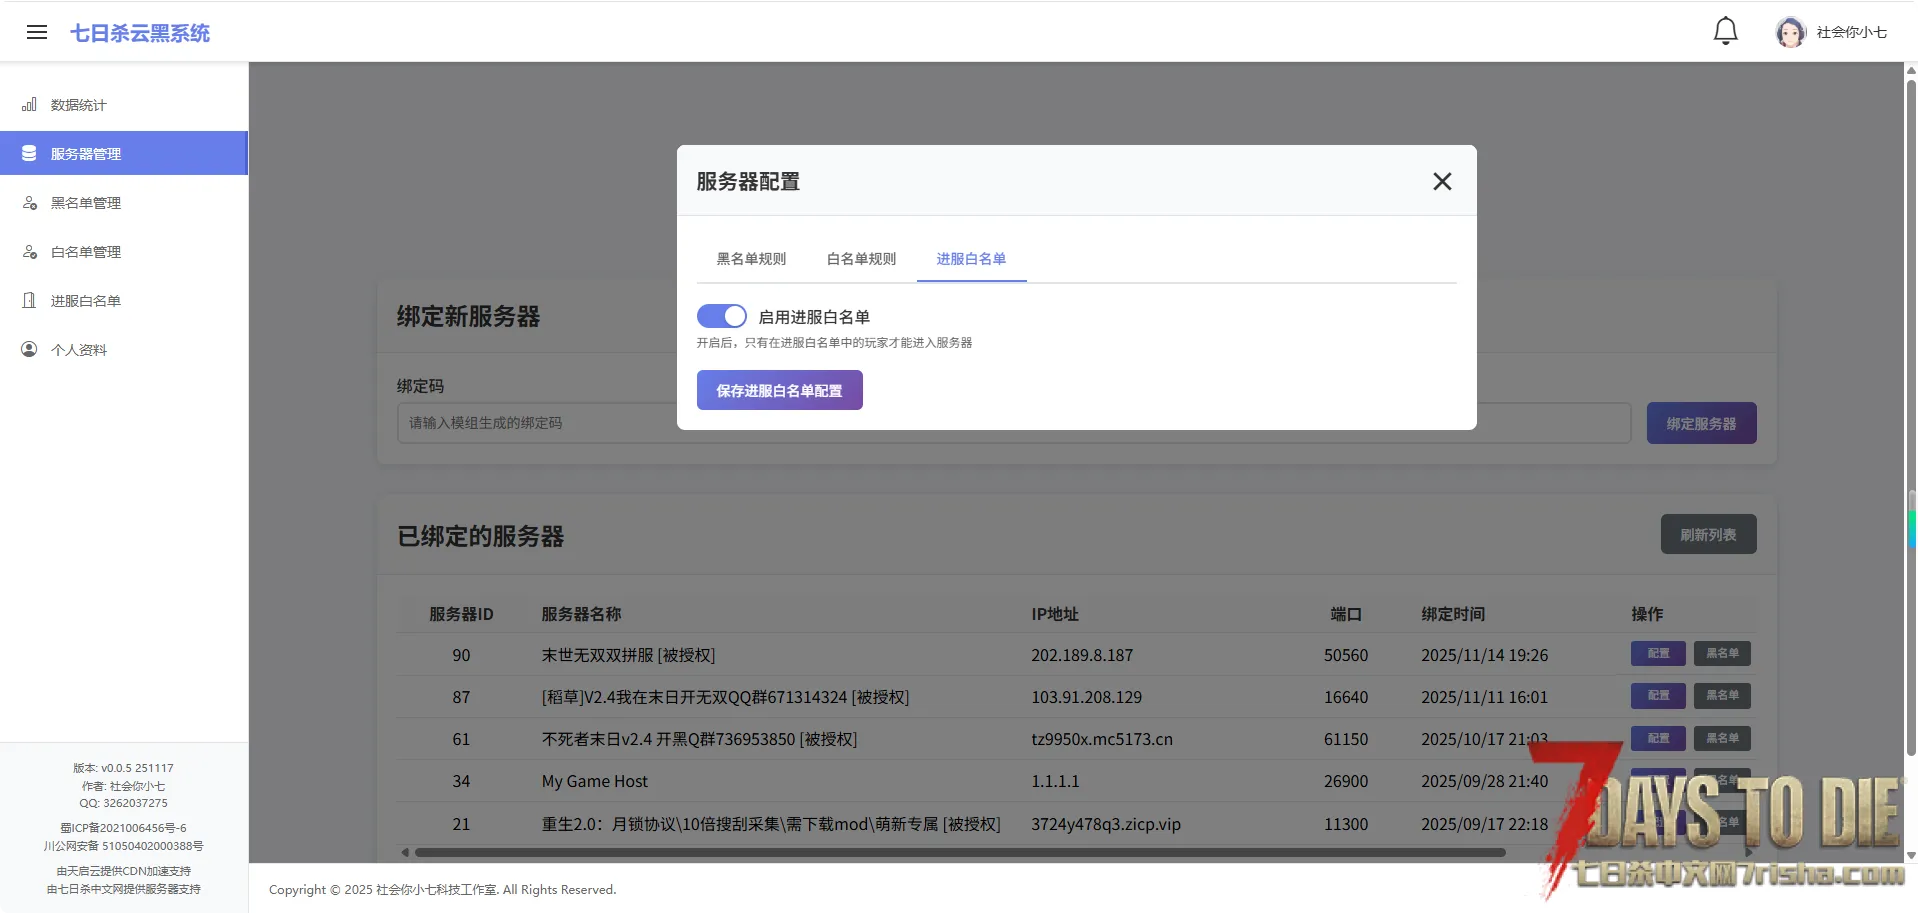Switch to the 白名单规则 tab
Image resolution: width=1918 pixels, height=913 pixels.
pos(861,259)
